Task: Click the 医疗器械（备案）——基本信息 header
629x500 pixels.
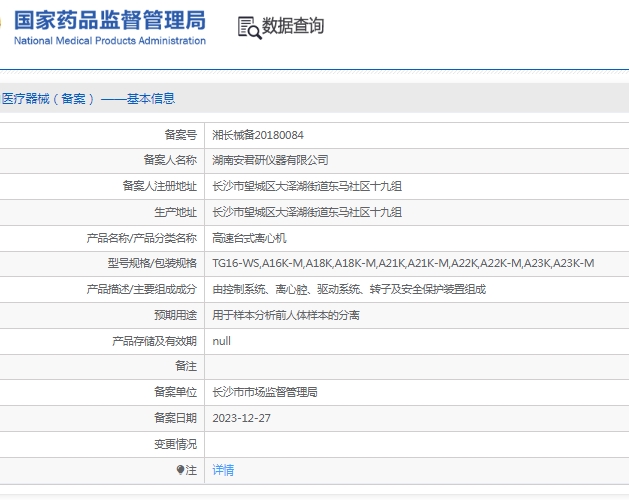Action: pos(88,98)
